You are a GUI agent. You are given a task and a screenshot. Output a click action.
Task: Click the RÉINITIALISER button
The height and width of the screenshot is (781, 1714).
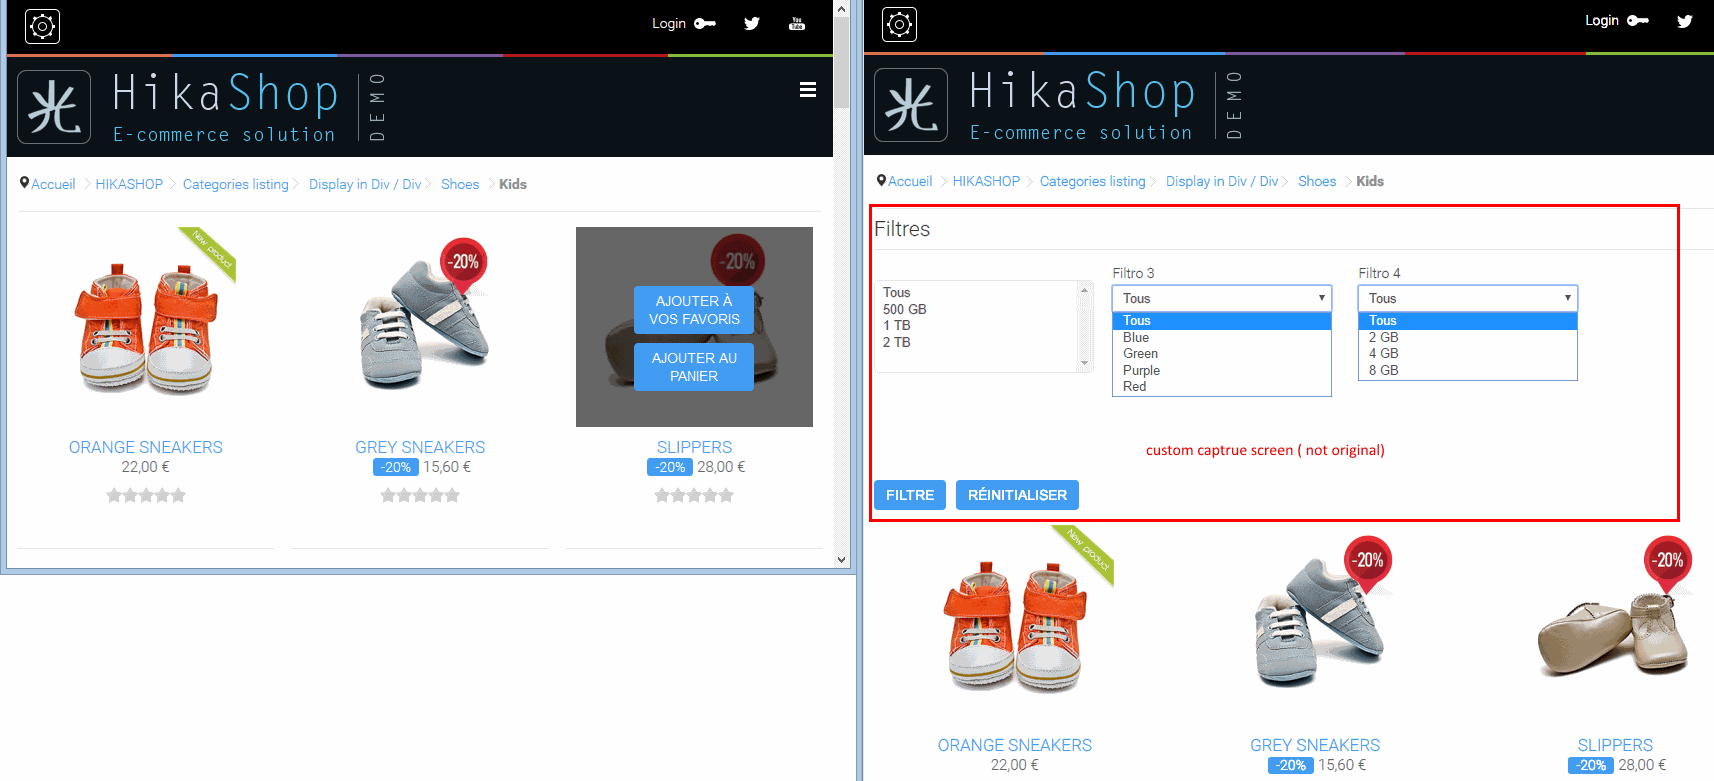(x=1017, y=495)
